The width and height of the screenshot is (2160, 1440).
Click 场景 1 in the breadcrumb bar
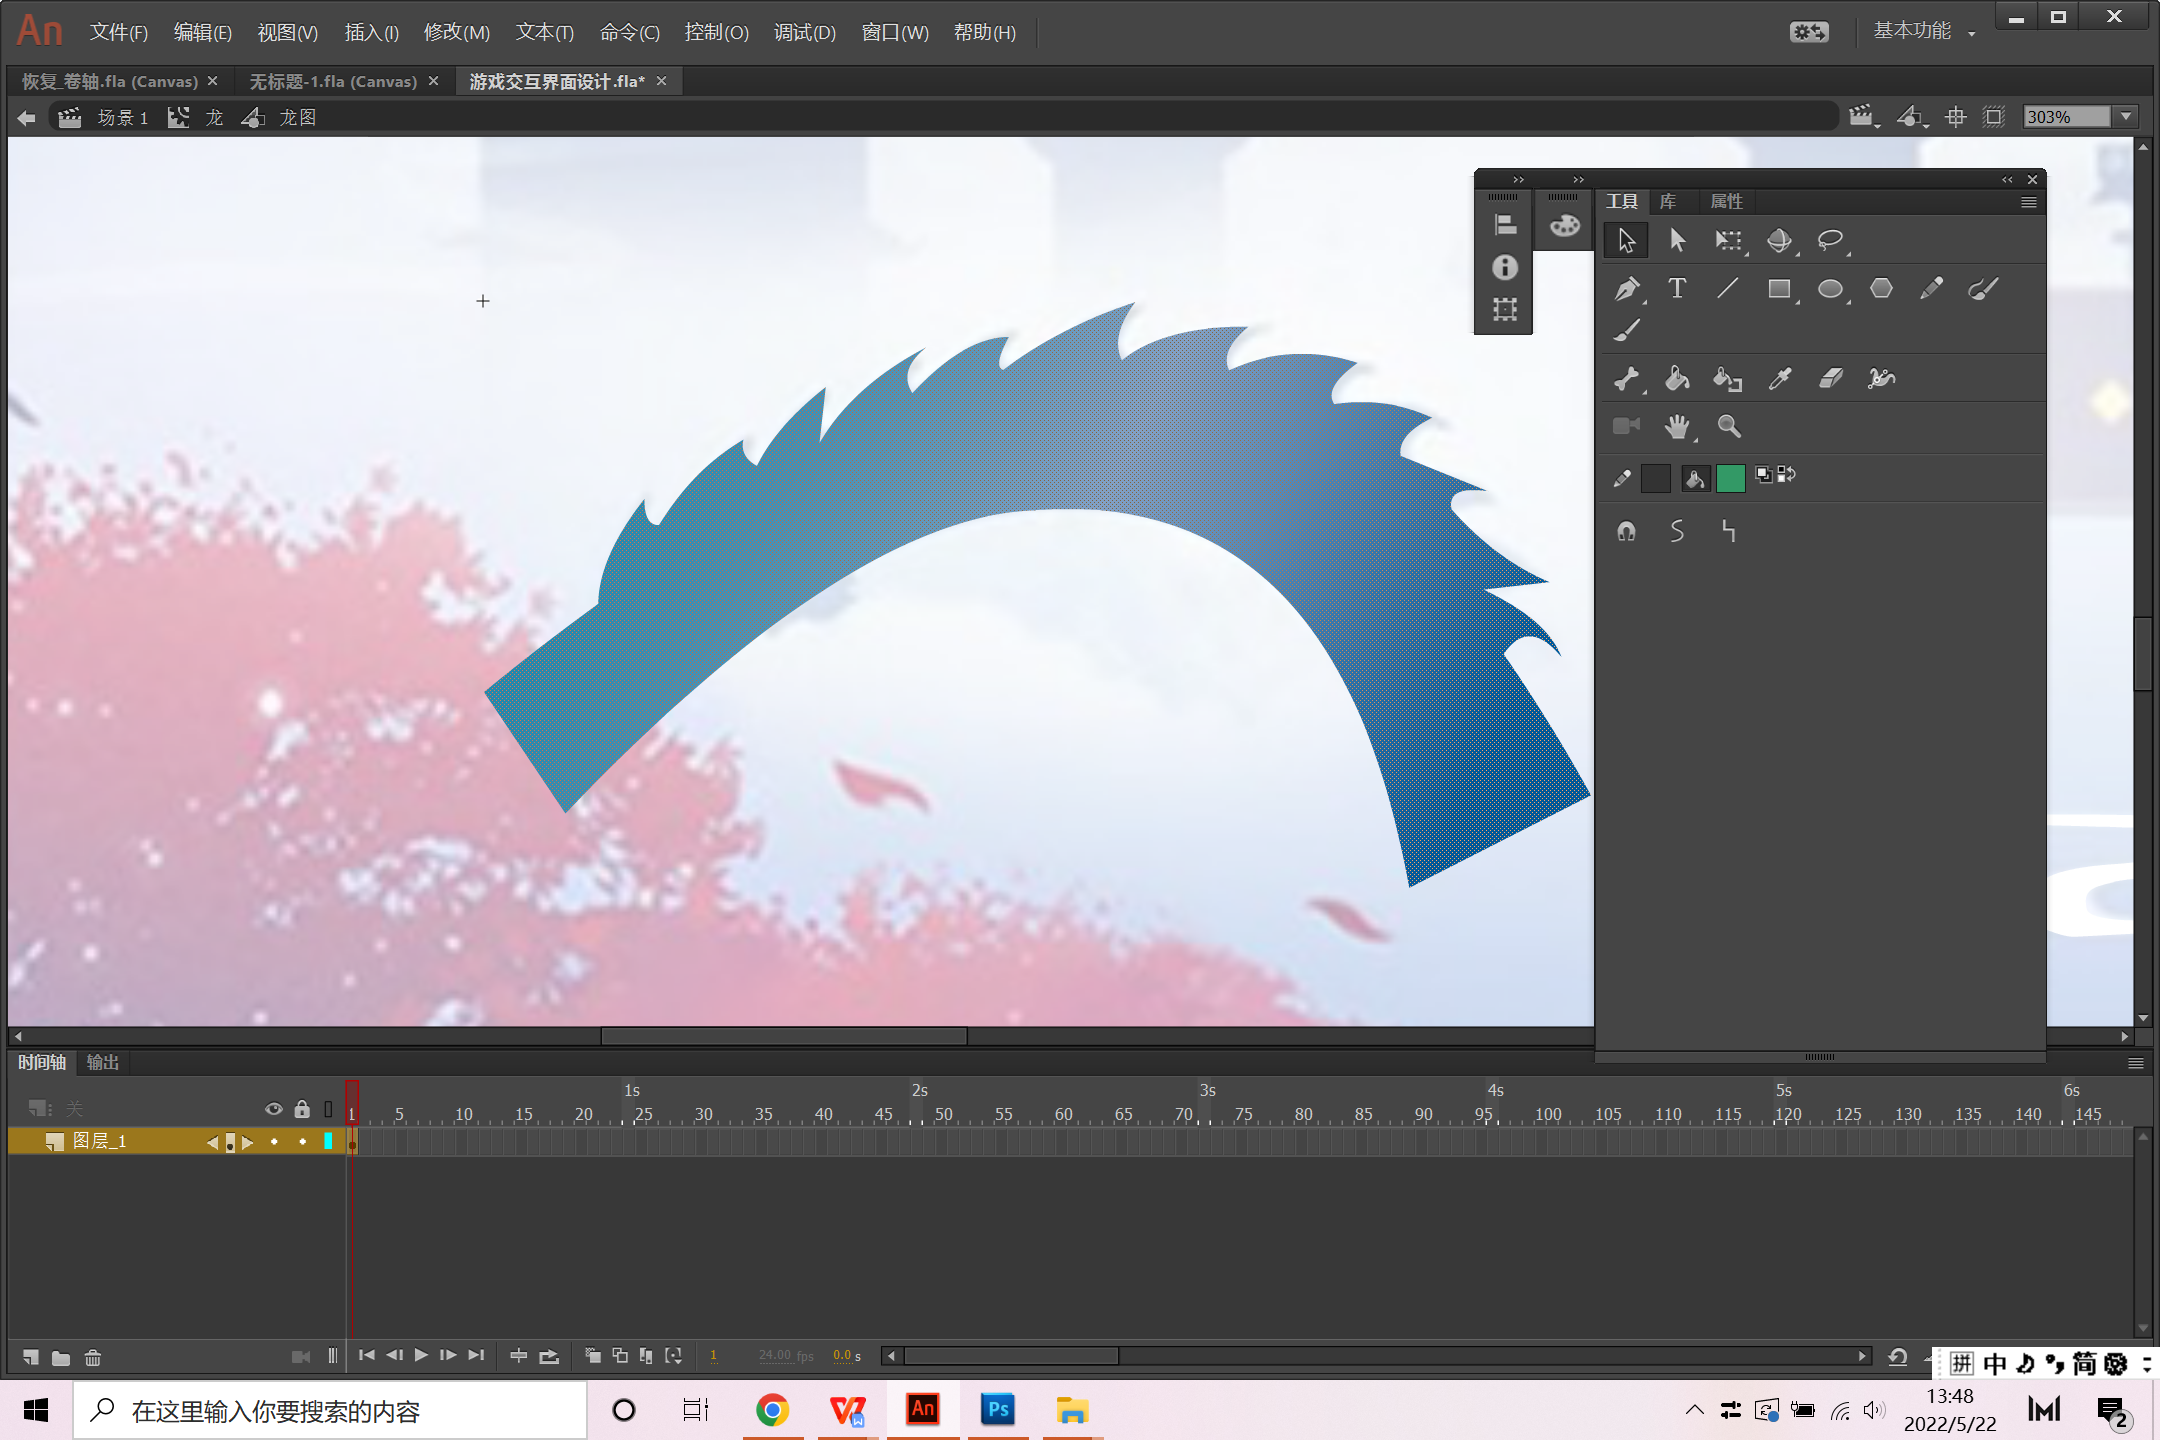(122, 118)
